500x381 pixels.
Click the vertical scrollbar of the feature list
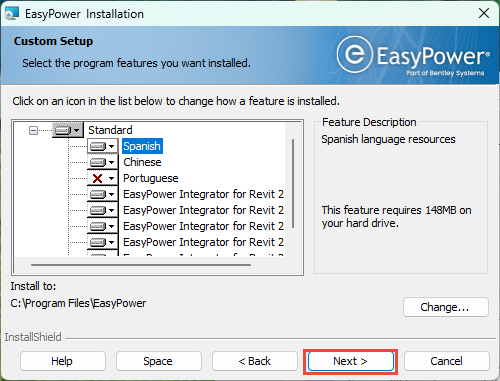pos(293,183)
